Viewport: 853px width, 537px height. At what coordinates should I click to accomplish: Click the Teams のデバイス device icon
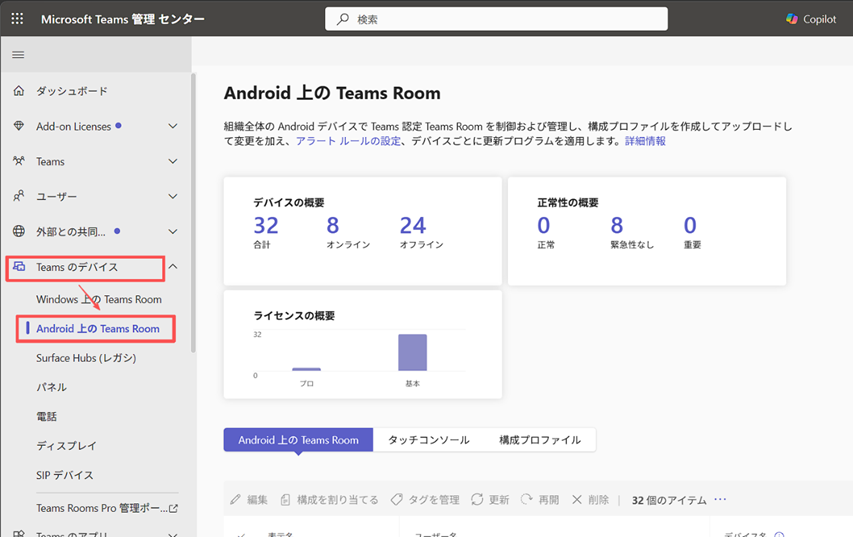[x=19, y=267]
